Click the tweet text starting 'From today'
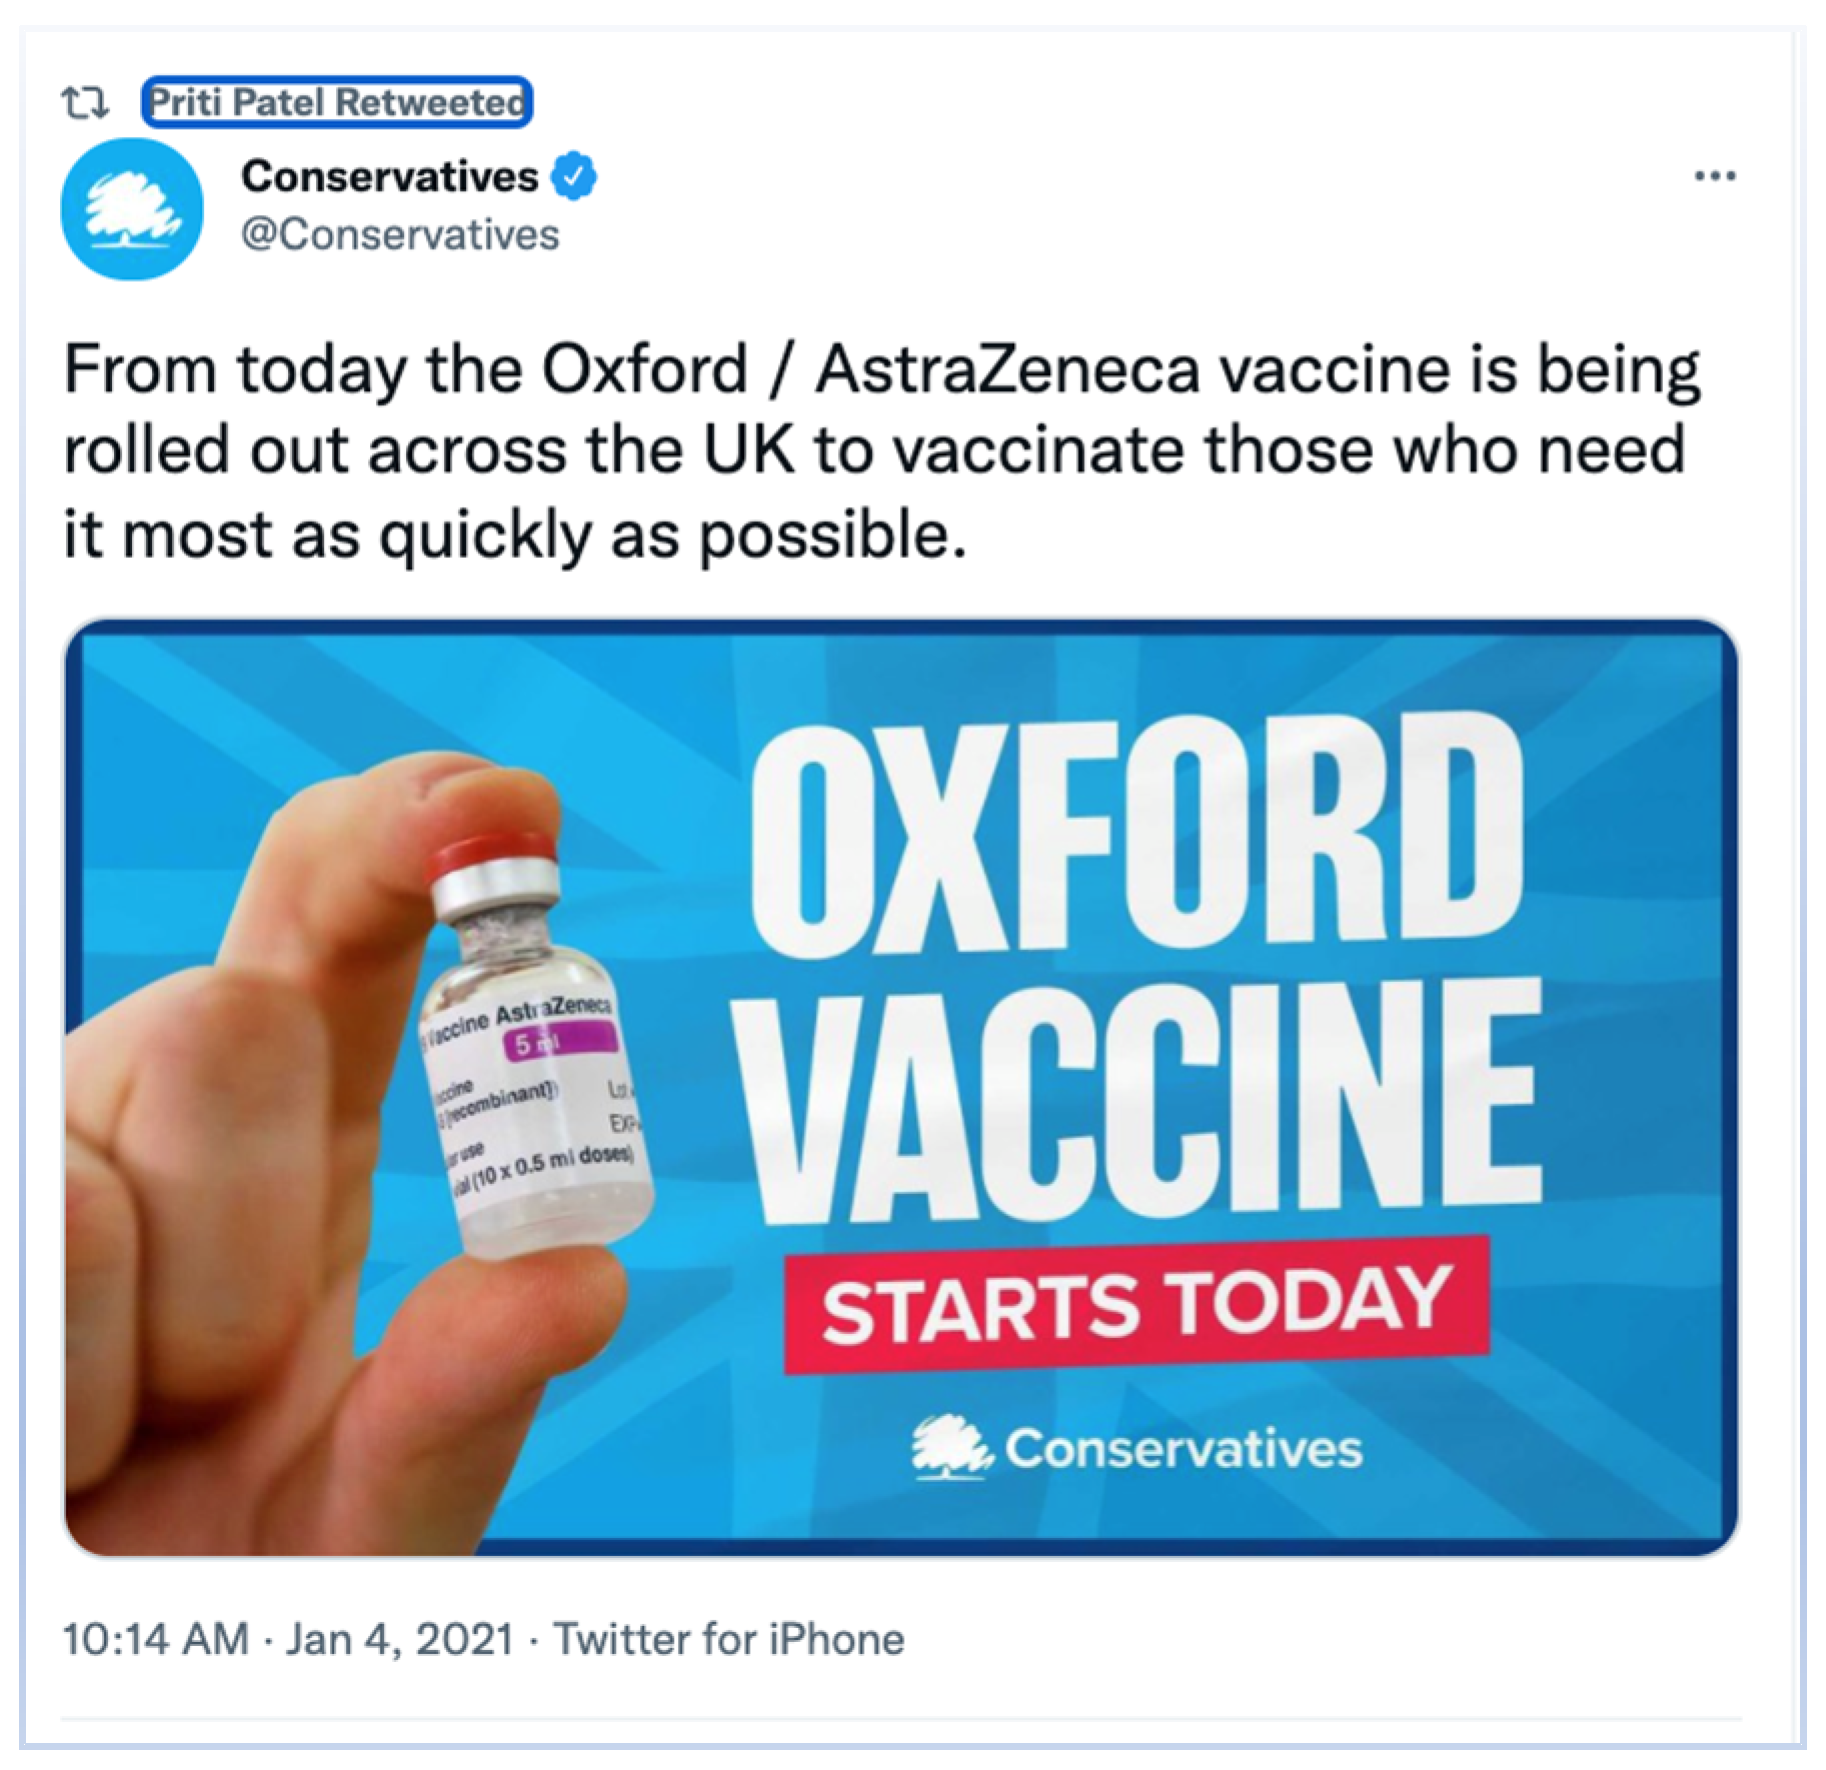The height and width of the screenshot is (1770, 1826). pyautogui.click(x=880, y=452)
